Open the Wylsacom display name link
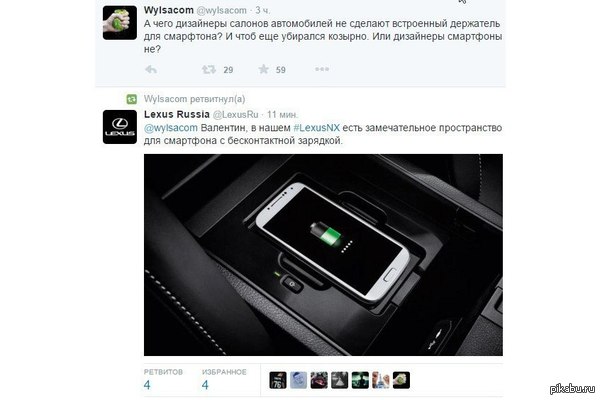Screen dimensions: 600x400 (169, 10)
